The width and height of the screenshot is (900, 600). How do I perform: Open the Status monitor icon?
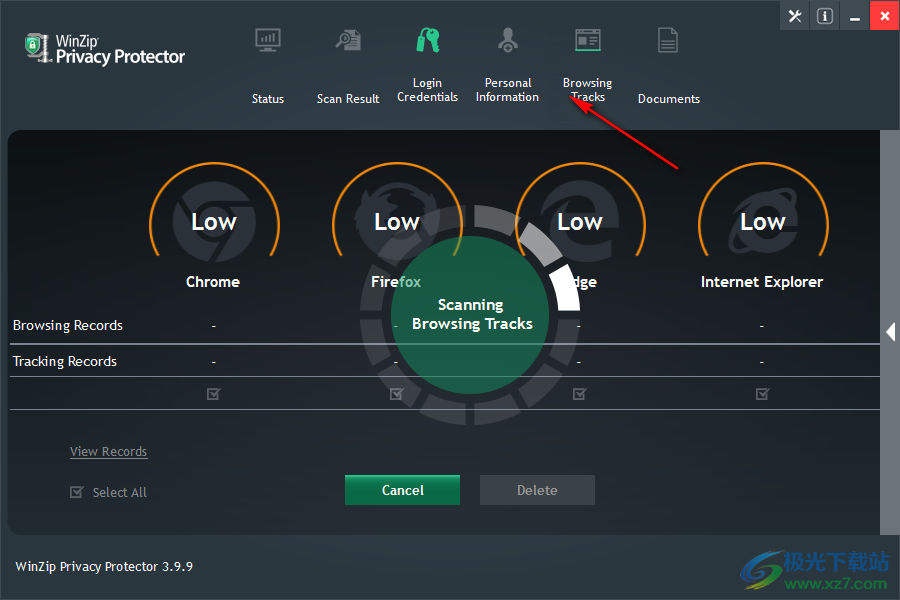[267, 40]
